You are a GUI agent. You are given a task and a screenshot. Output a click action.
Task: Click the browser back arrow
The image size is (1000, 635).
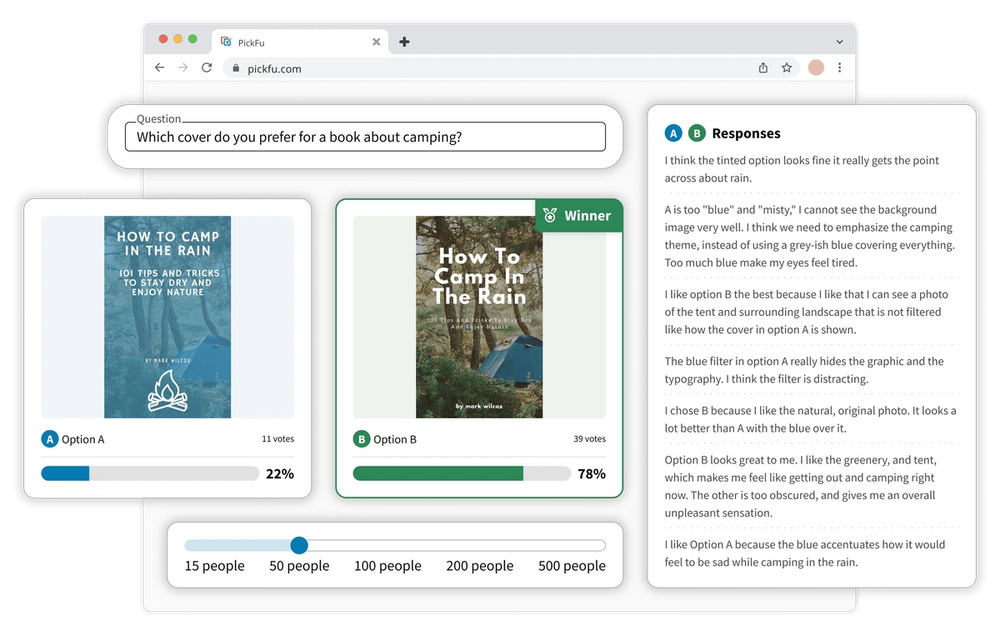coord(159,68)
